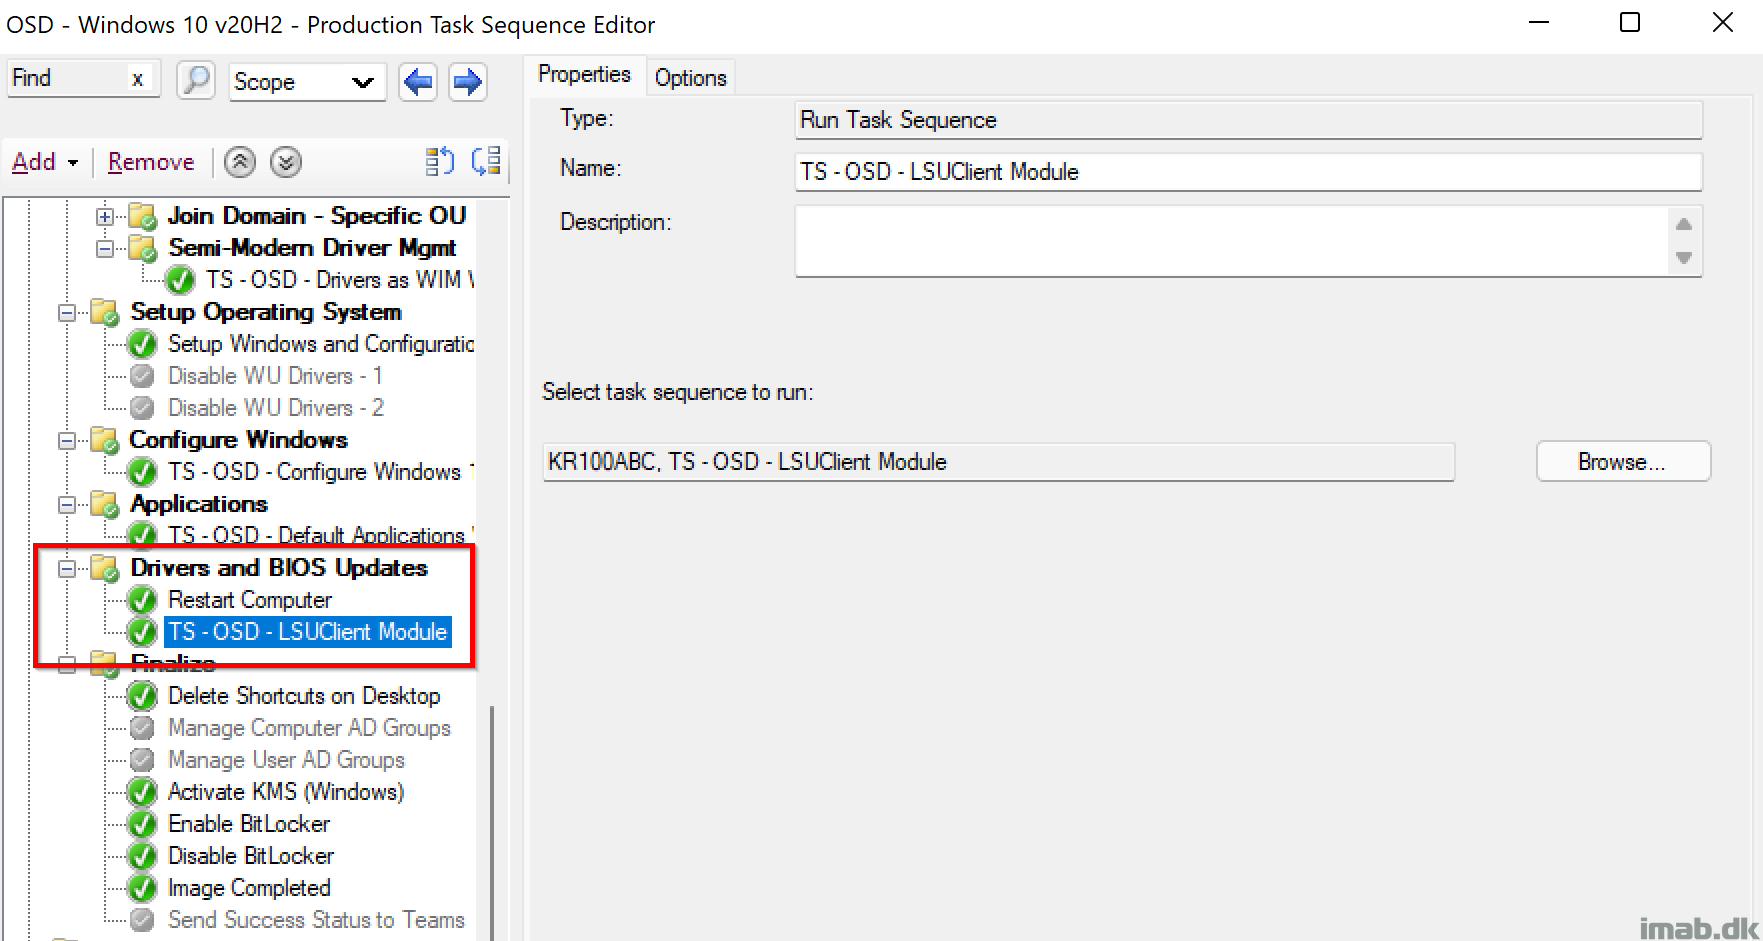This screenshot has width=1763, height=941.
Task: Select Activate KMS (Windows) step
Action: point(286,792)
